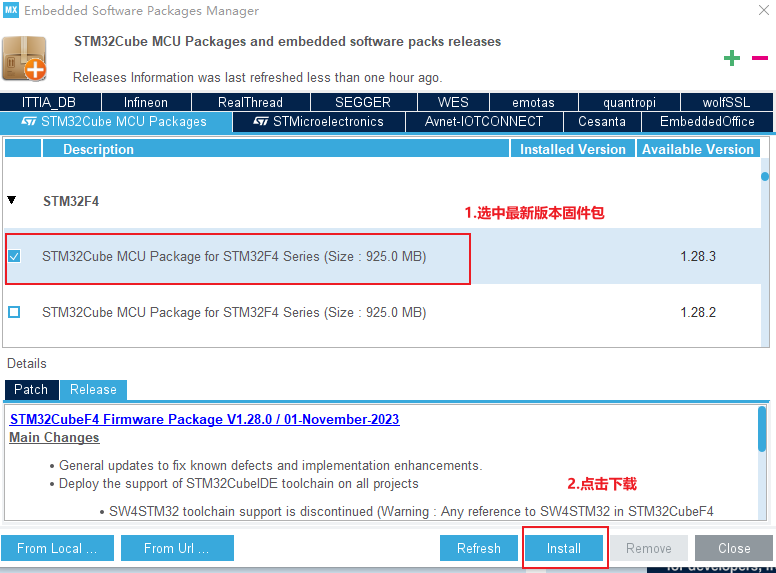Image resolution: width=776 pixels, height=573 pixels.
Task: Open the STMicroelectronics tab
Action: pos(319,122)
